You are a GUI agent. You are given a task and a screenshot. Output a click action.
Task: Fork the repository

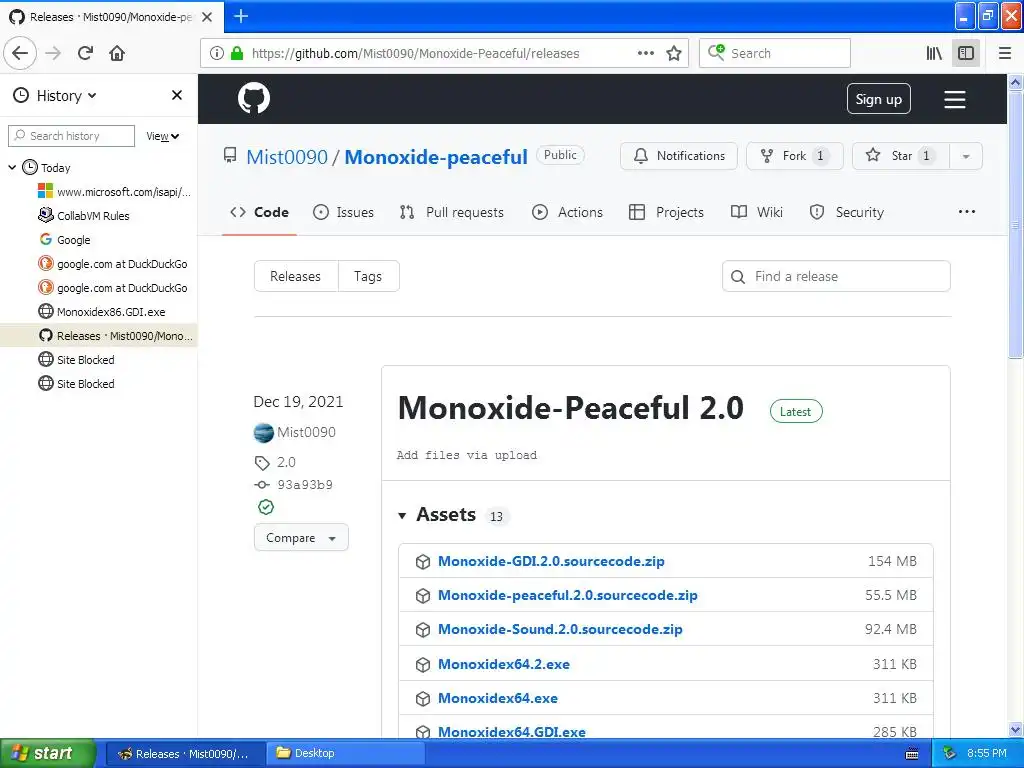(795, 155)
